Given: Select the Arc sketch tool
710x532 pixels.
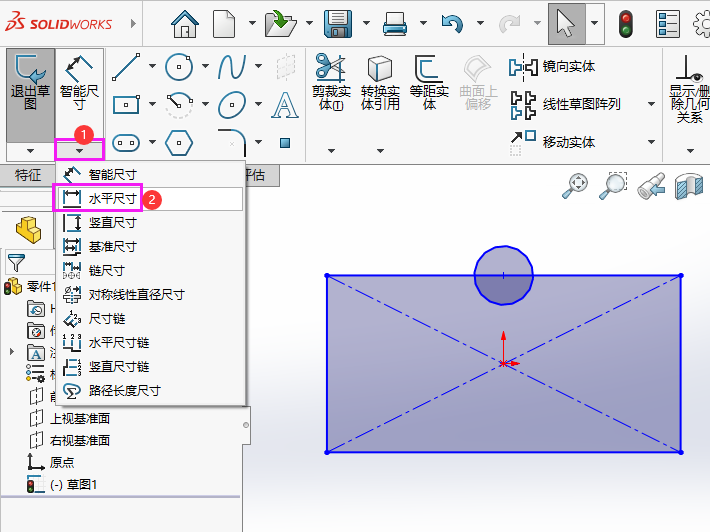Looking at the screenshot, I should (x=179, y=105).
